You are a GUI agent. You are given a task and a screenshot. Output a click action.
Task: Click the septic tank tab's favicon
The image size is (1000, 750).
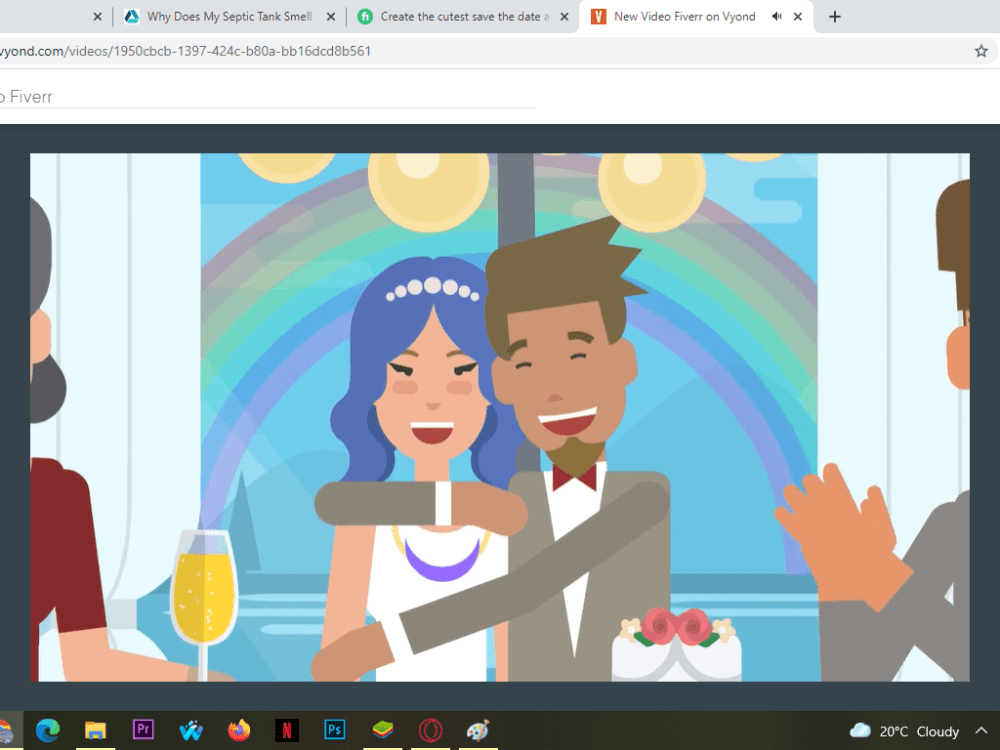click(x=131, y=17)
